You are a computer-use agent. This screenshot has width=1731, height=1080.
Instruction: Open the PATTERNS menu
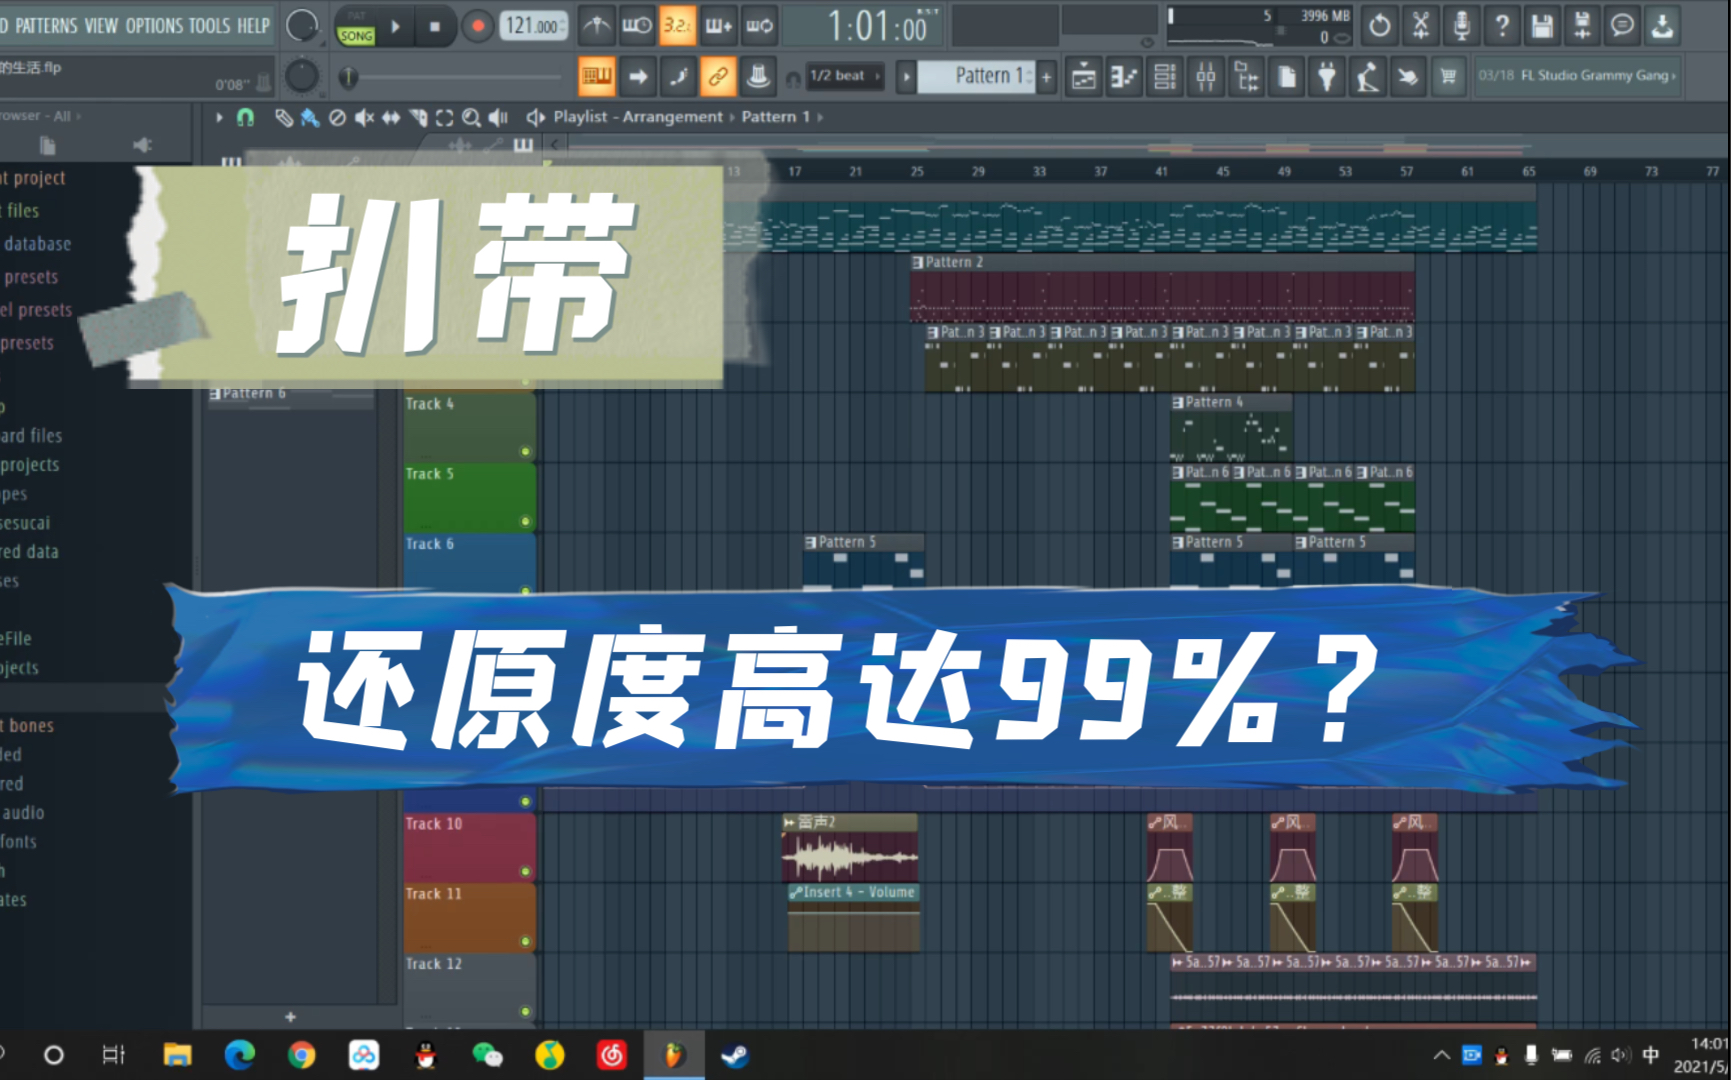[x=45, y=26]
